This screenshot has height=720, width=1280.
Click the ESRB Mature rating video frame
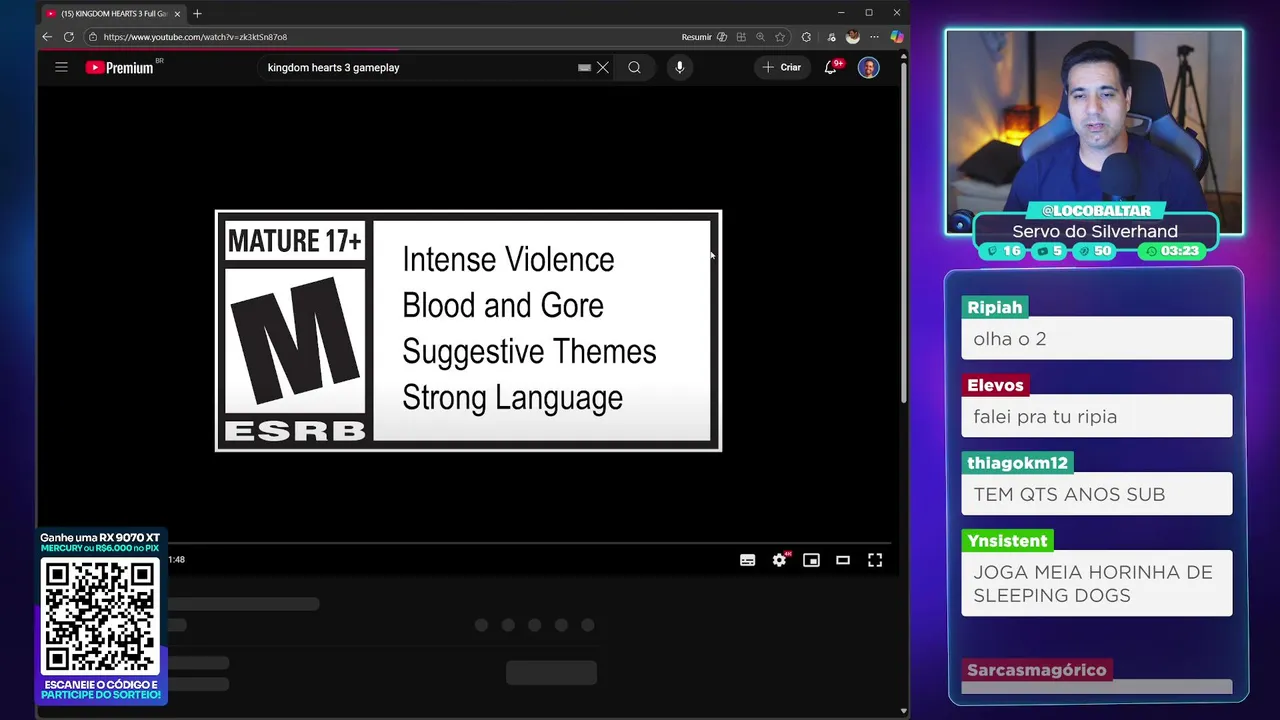468,330
